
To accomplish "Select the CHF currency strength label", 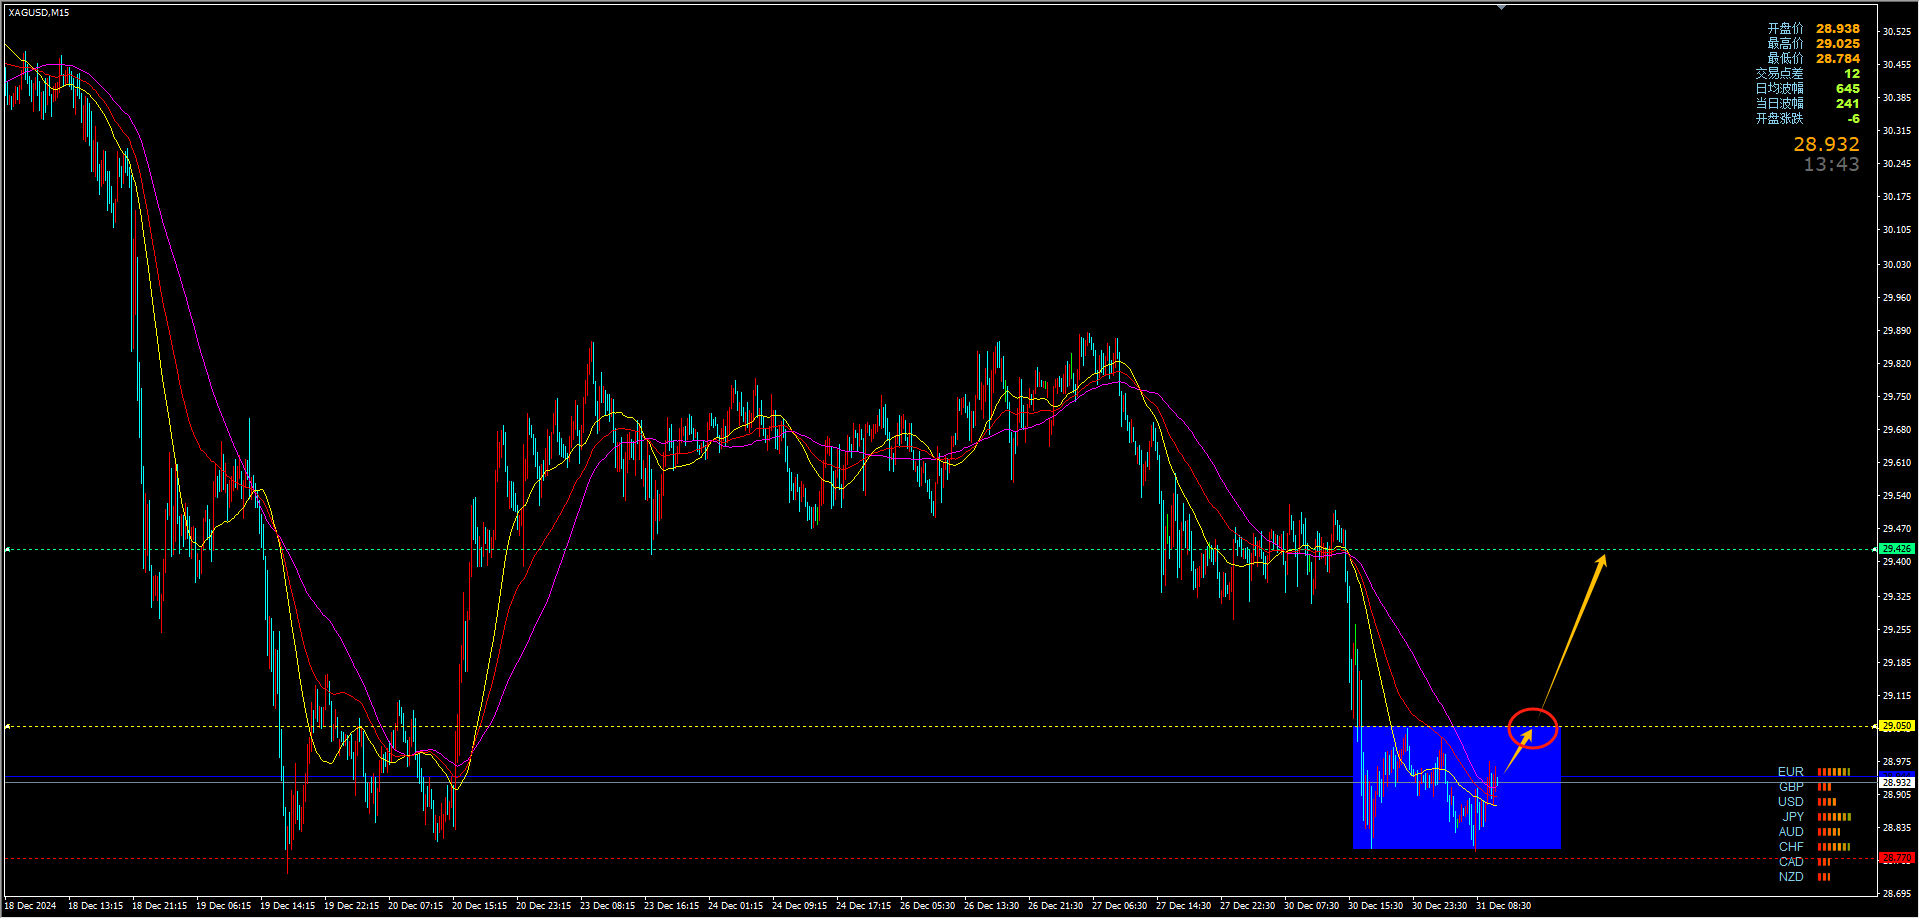I will pos(1791,847).
